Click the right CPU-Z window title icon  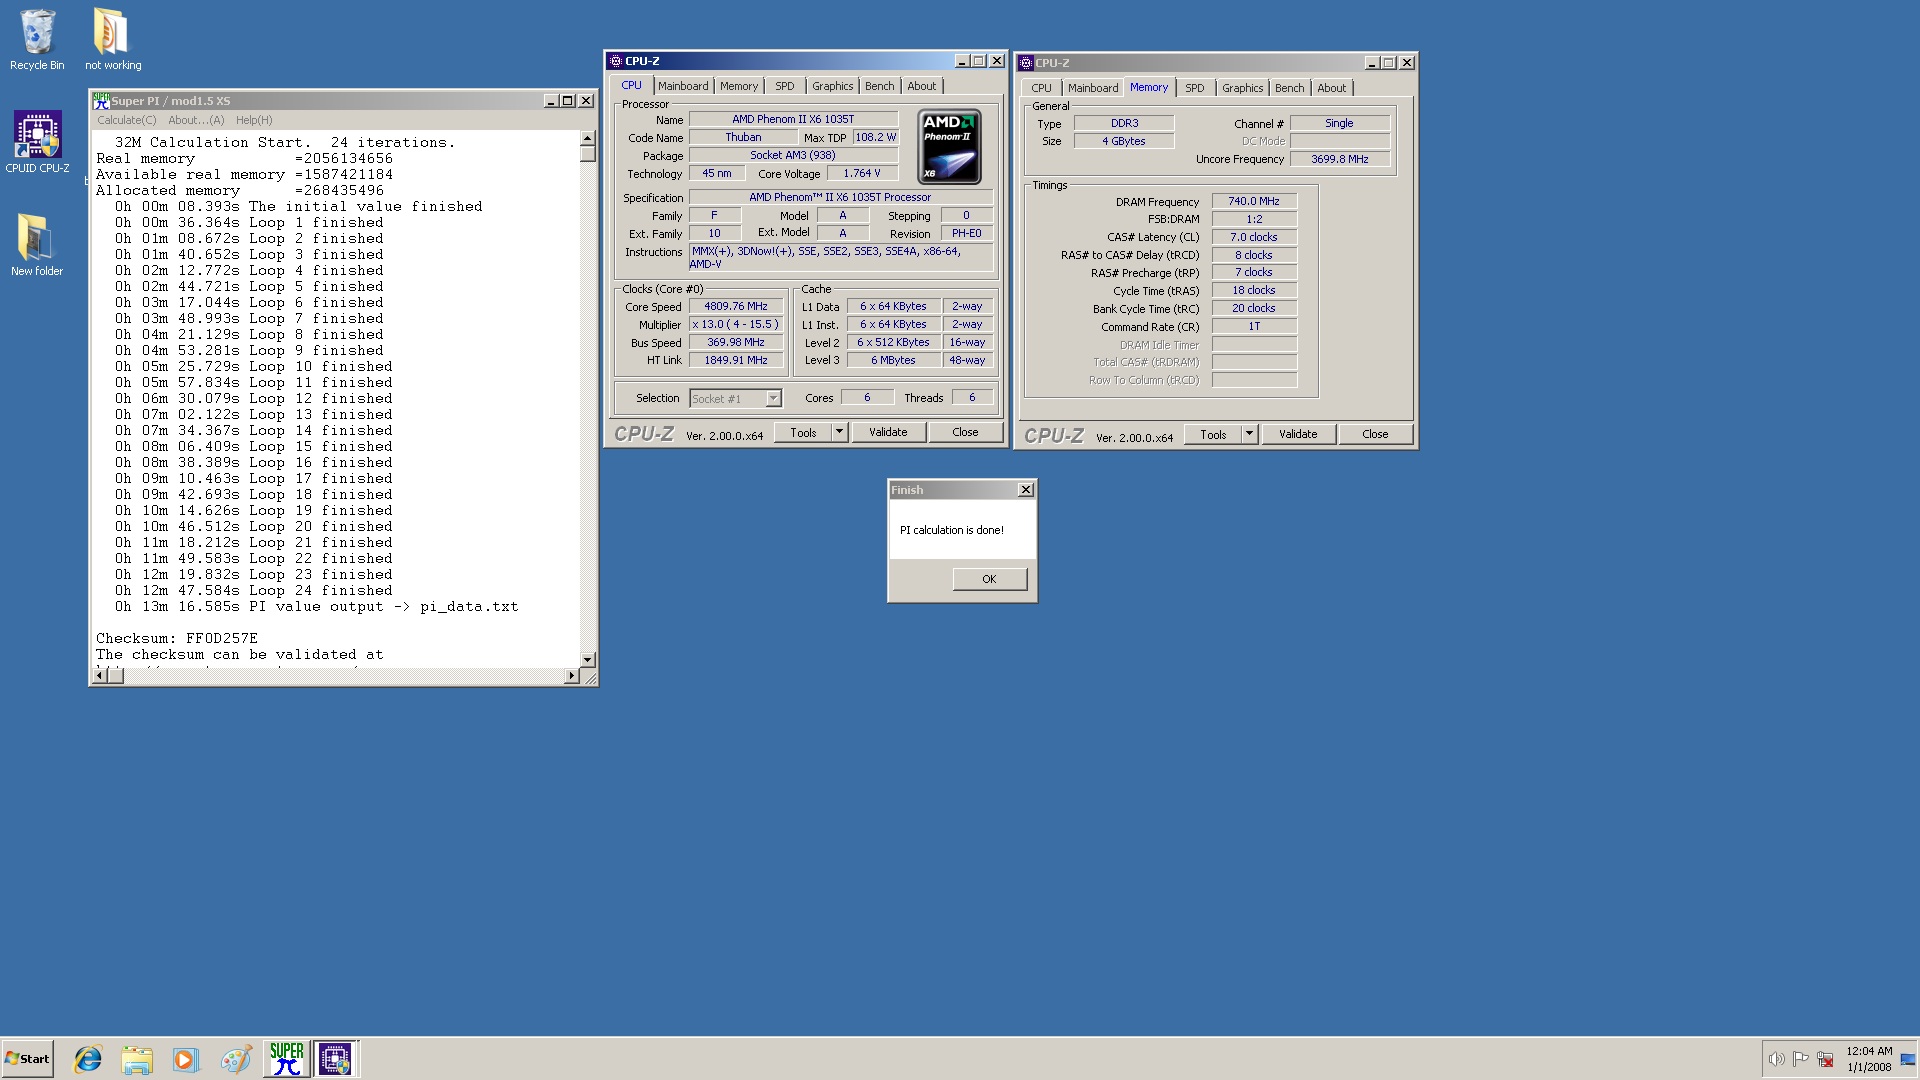(1026, 63)
